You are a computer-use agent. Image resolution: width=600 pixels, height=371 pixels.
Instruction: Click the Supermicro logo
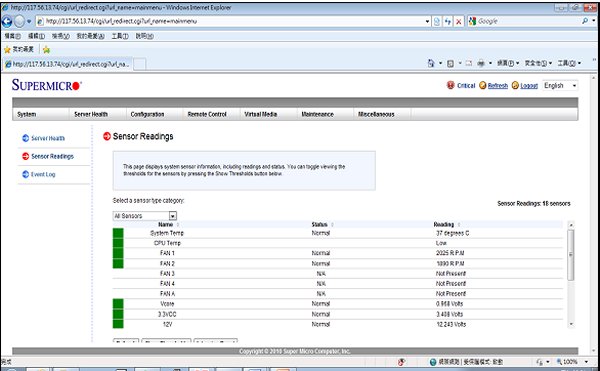click(47, 85)
